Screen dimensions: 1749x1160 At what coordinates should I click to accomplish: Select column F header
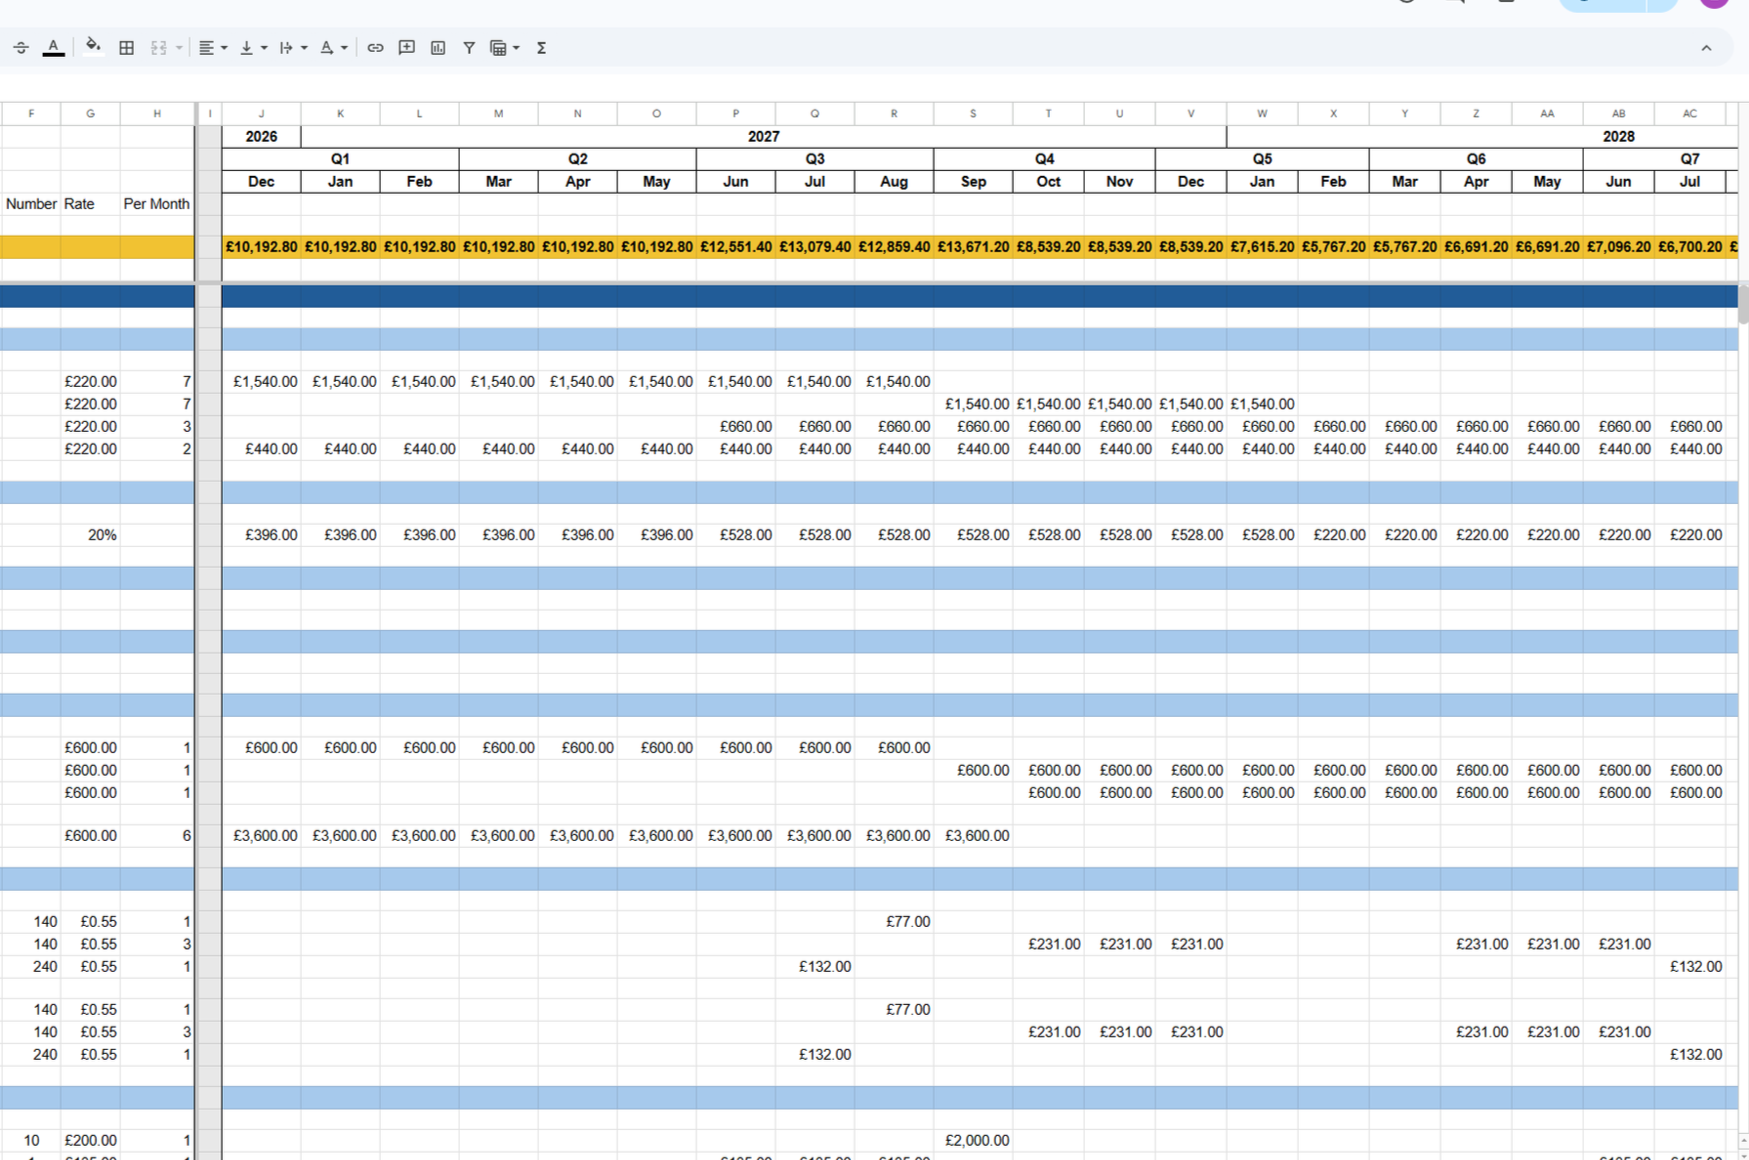31,114
